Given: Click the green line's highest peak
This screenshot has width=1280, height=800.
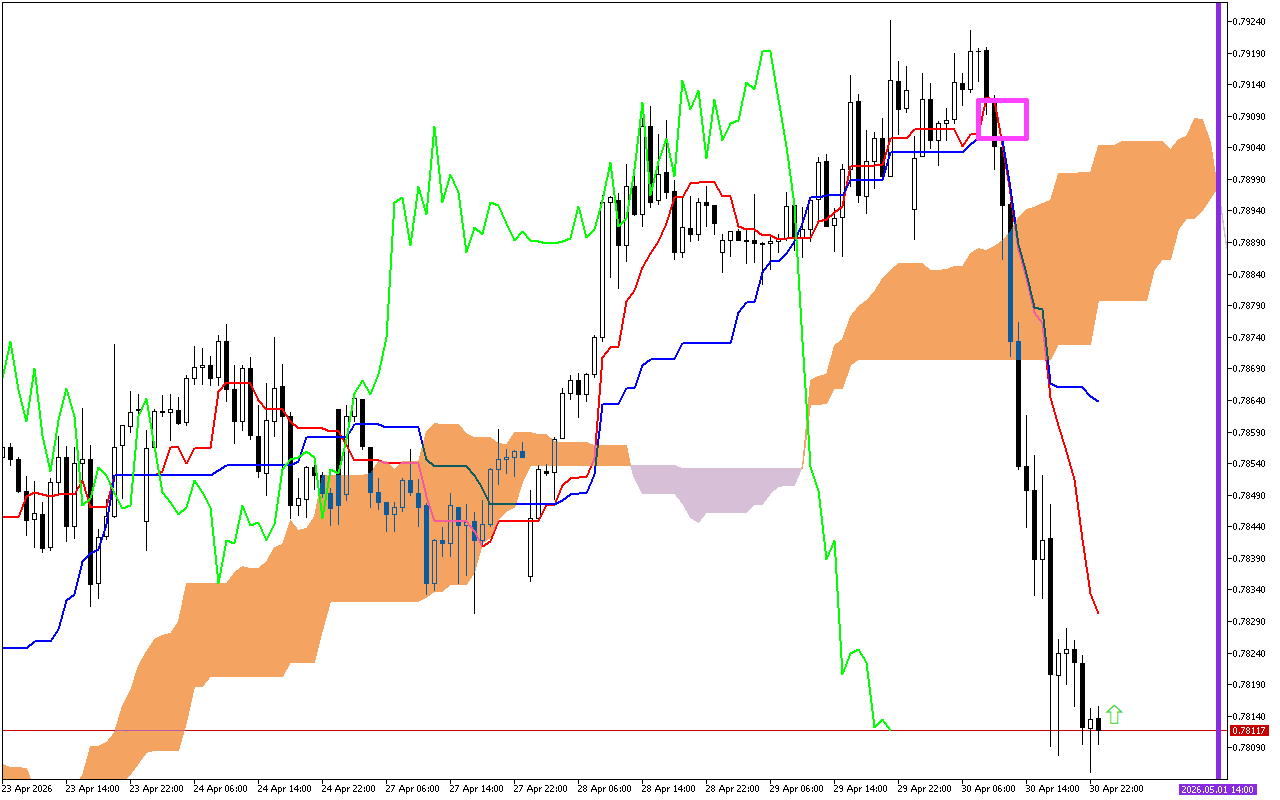Looking at the screenshot, I should (x=766, y=51).
